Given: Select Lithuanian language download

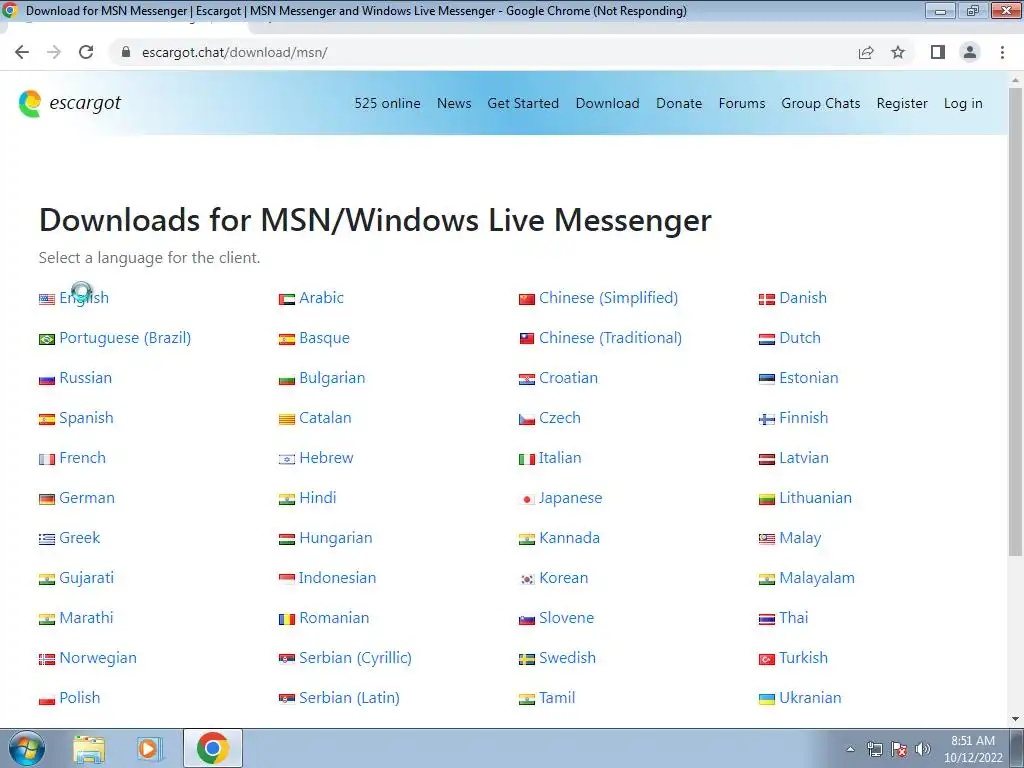Looking at the screenshot, I should point(816,498).
